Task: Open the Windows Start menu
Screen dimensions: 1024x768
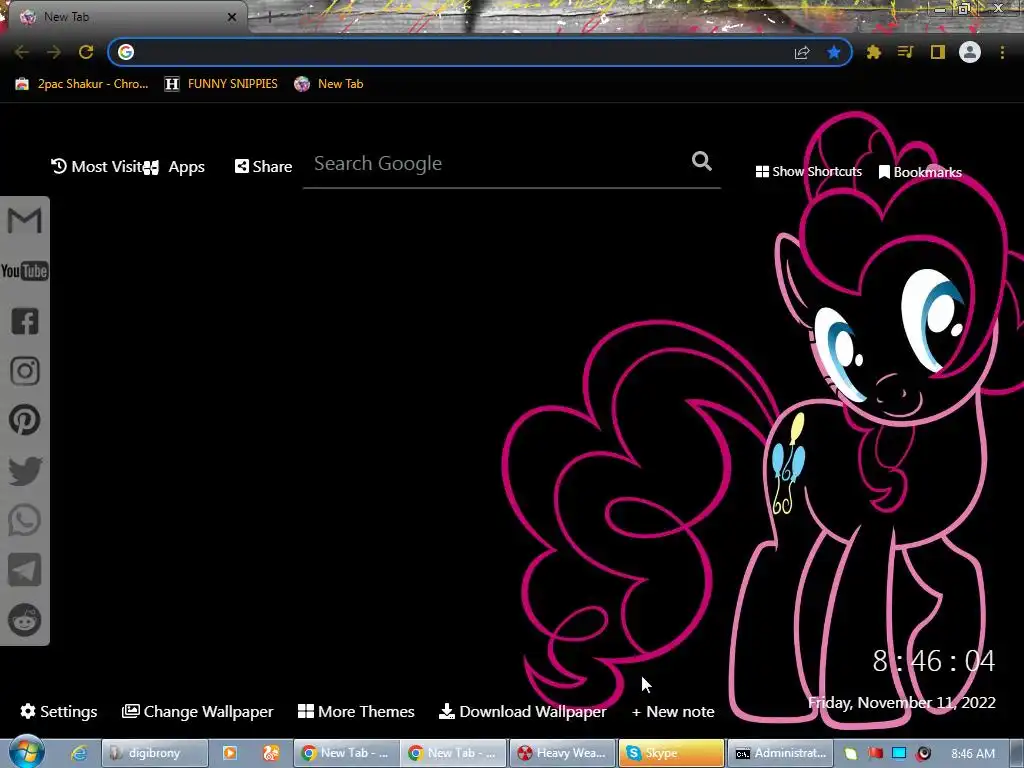Action: [x=27, y=752]
